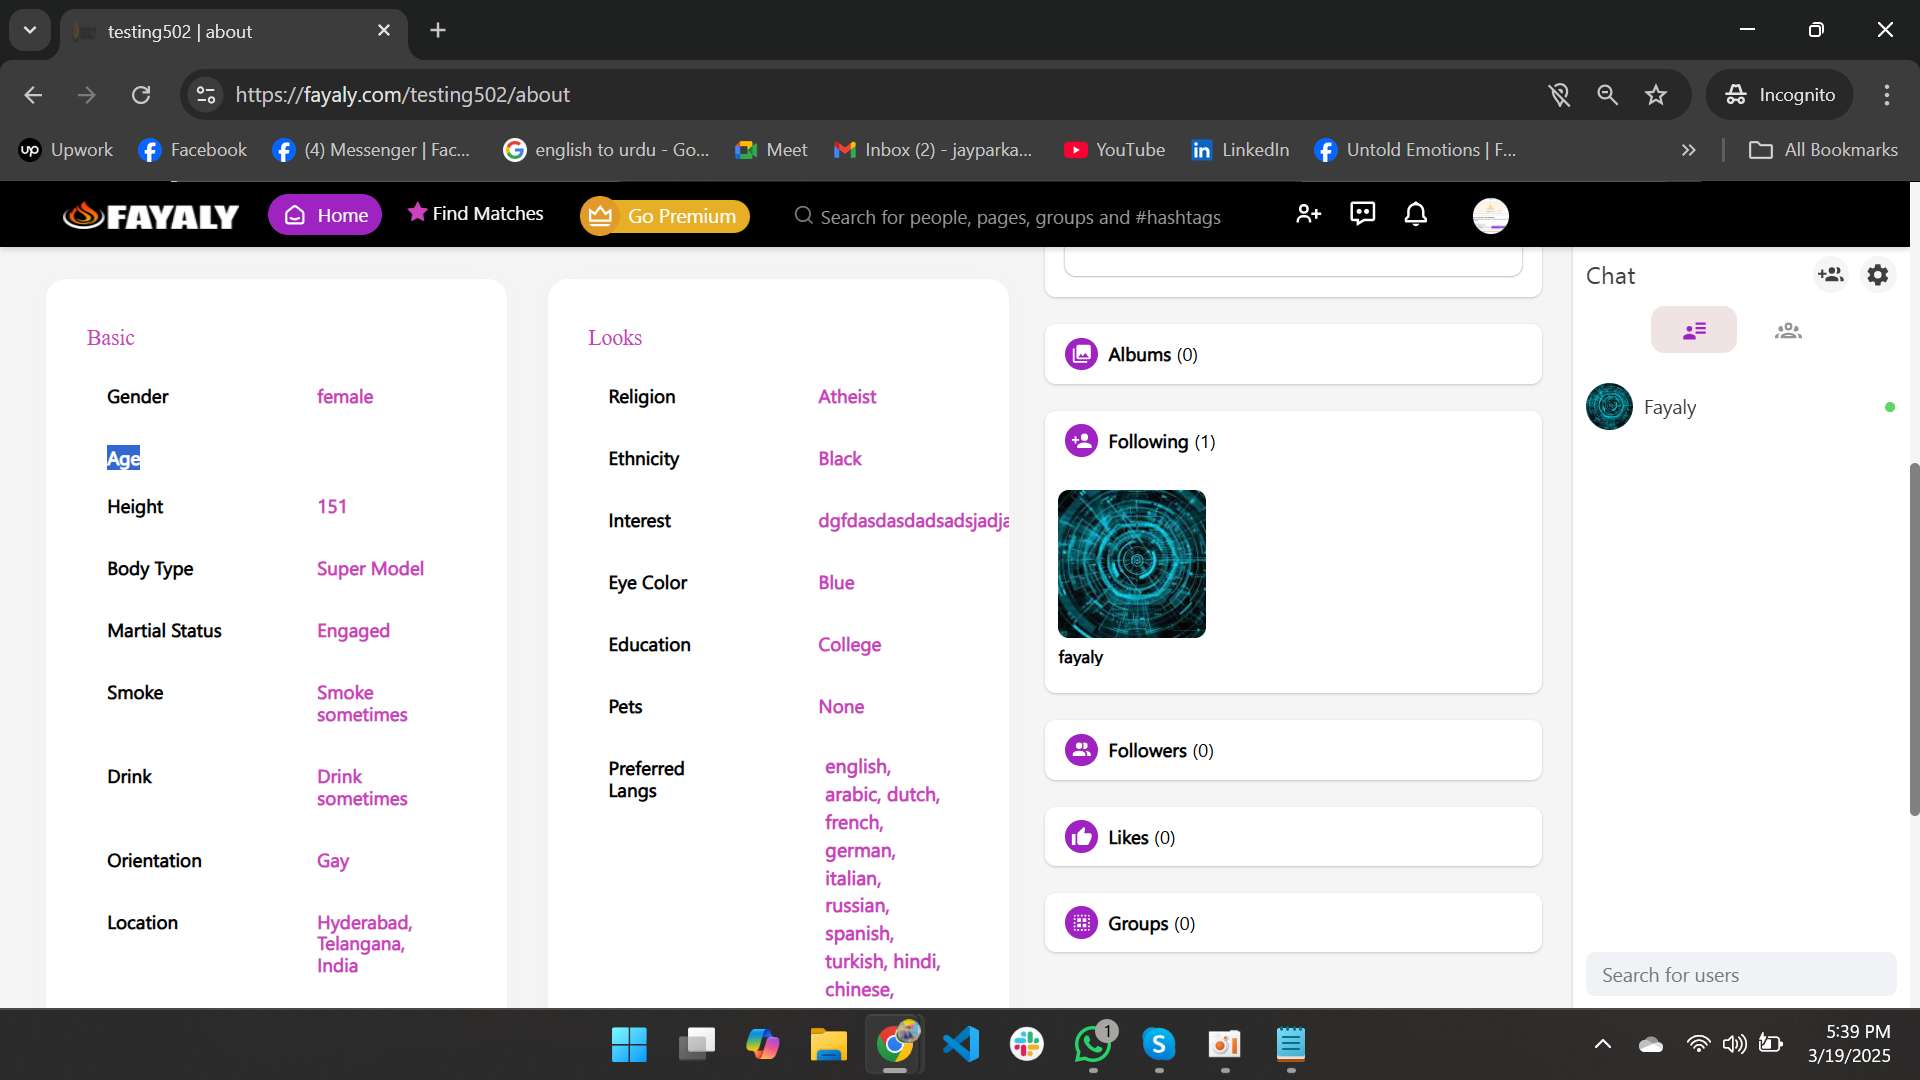The height and width of the screenshot is (1080, 1920).
Task: Switch to the group chats tab
Action: click(x=1787, y=331)
